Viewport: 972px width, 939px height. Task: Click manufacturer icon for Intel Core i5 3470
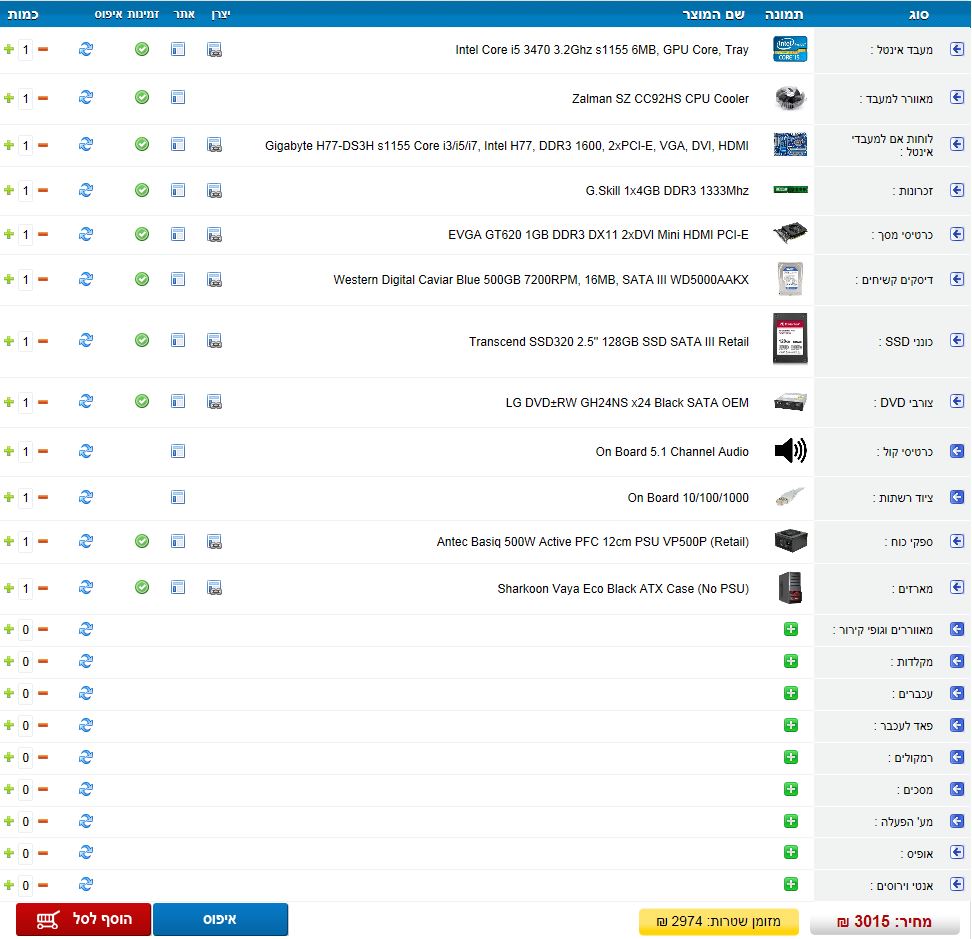click(214, 49)
